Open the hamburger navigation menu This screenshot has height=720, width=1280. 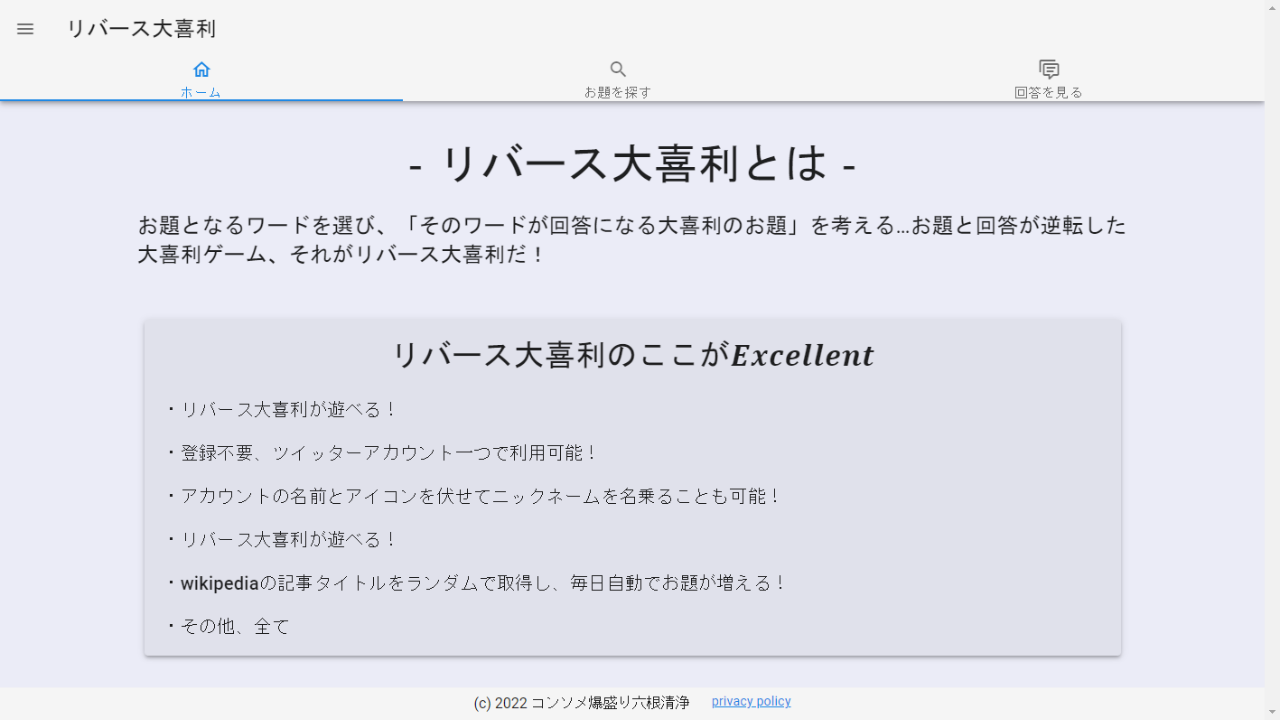26,29
